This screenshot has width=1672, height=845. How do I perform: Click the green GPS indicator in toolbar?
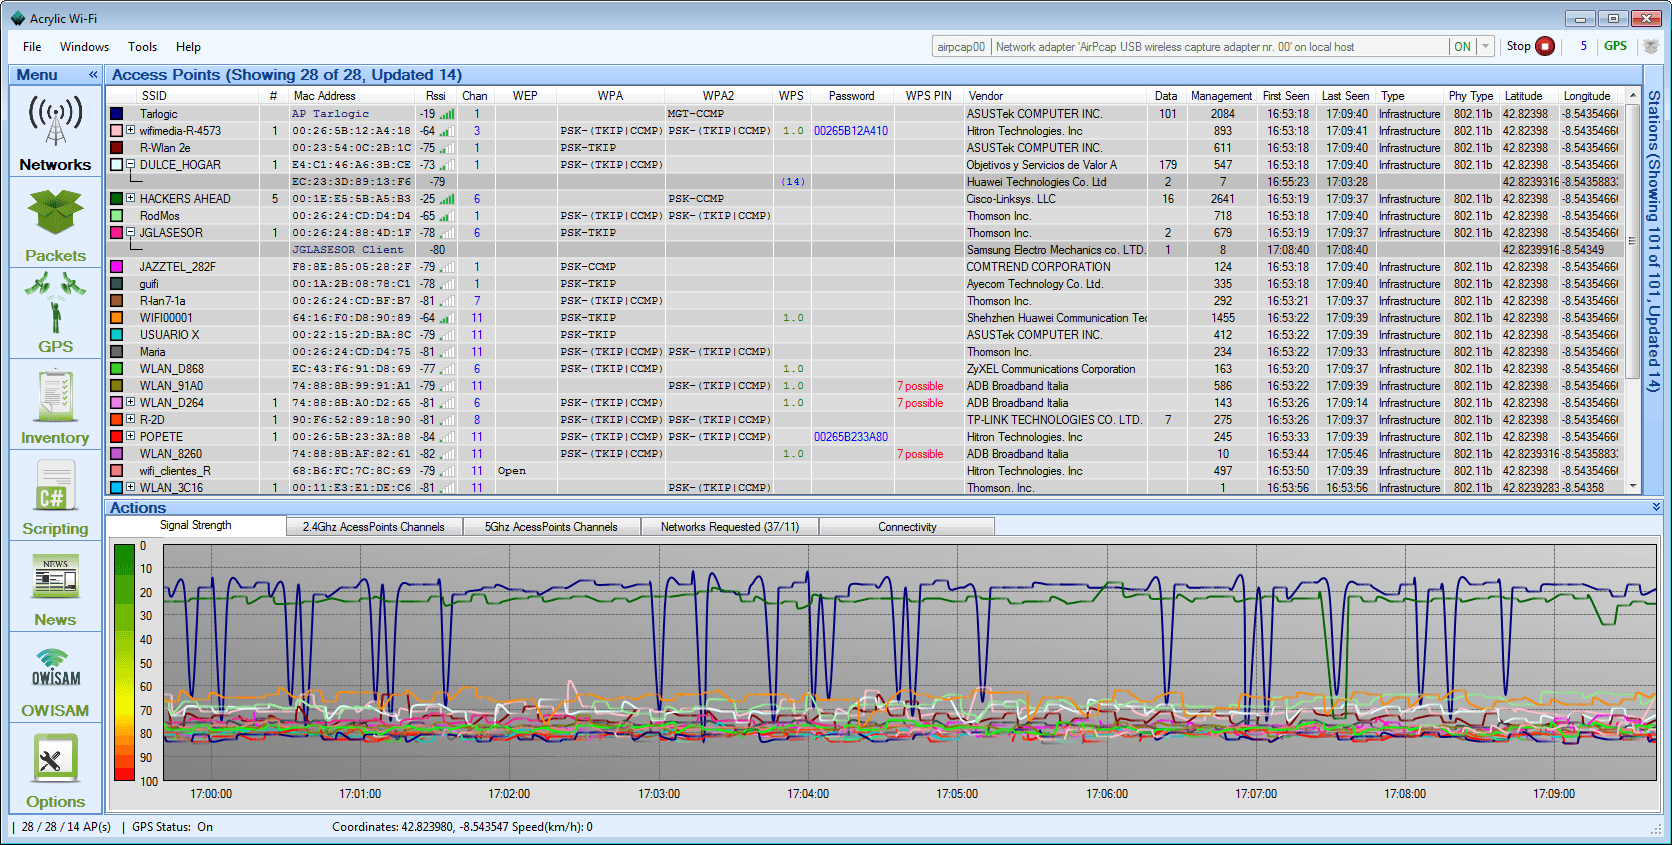(x=1615, y=46)
